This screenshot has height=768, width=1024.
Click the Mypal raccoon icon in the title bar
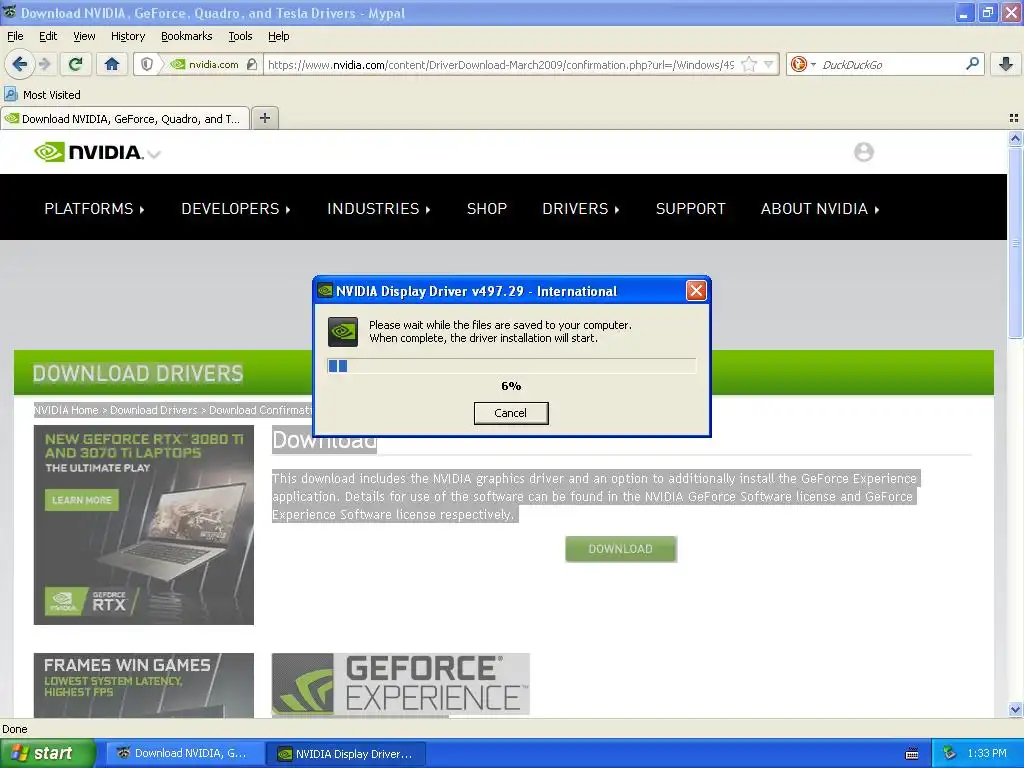(9, 12)
